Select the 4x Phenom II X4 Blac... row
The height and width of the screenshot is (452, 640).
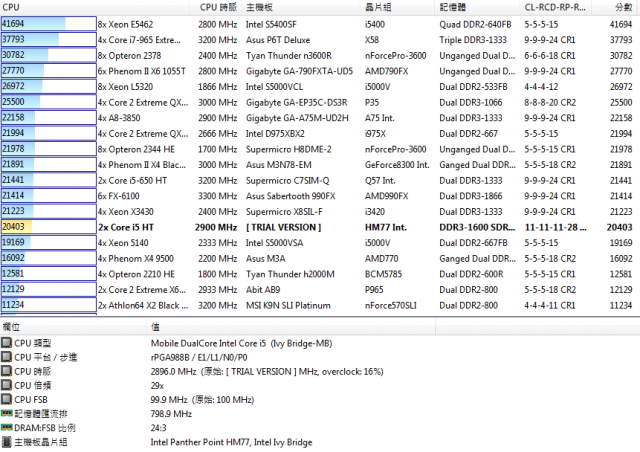tap(320, 165)
